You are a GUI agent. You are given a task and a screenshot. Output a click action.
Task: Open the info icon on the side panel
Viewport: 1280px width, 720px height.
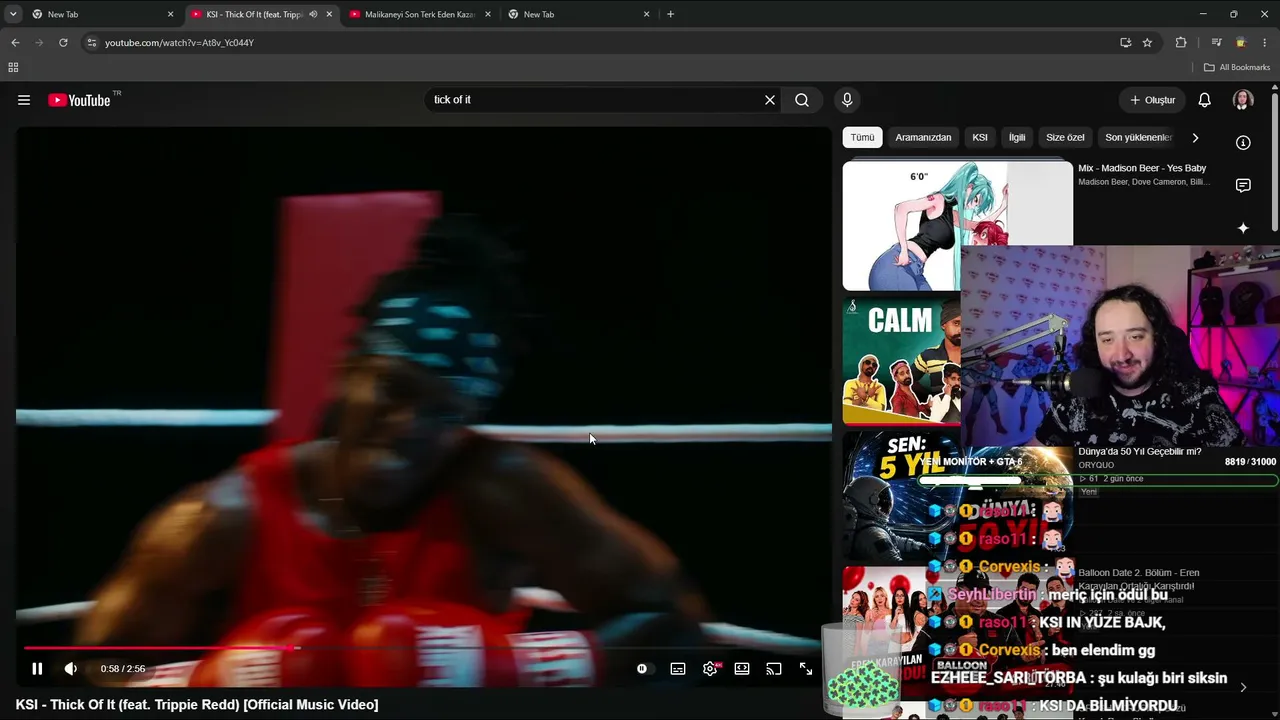click(x=1243, y=143)
